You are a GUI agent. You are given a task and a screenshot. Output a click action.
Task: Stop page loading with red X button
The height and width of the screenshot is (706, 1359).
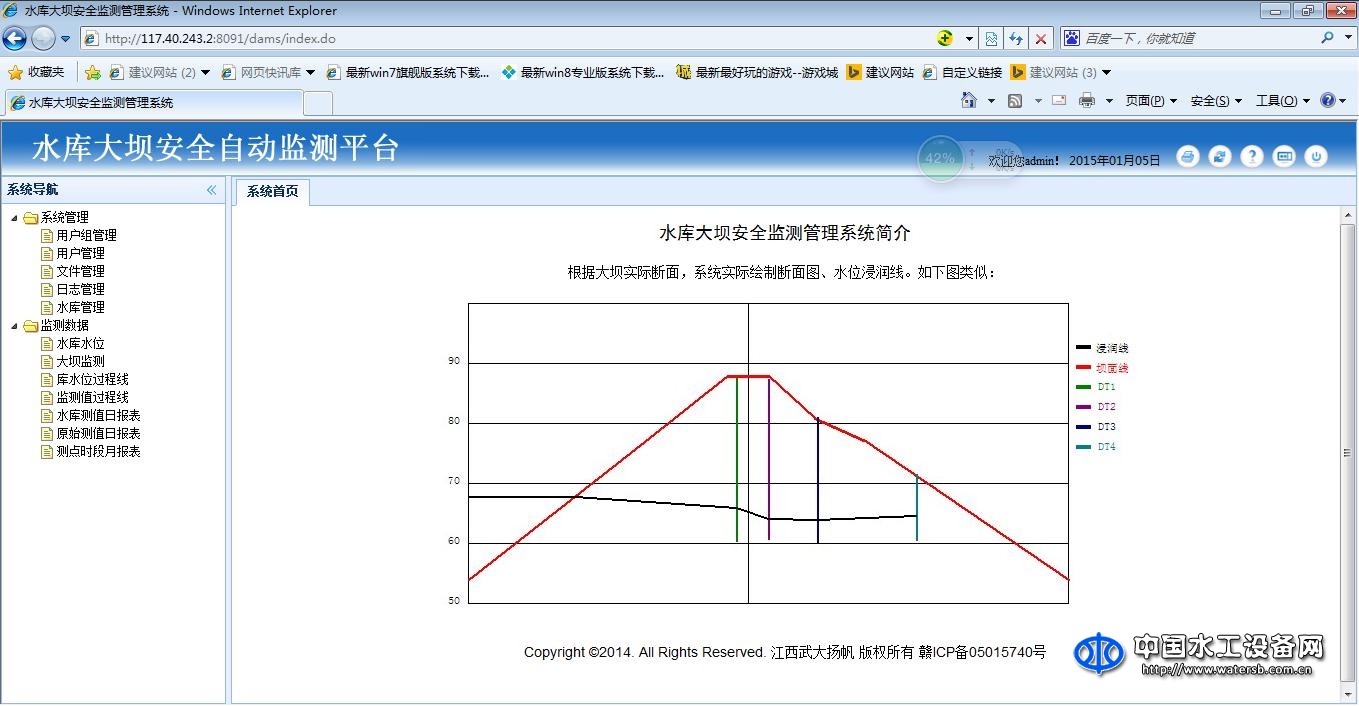[1041, 39]
